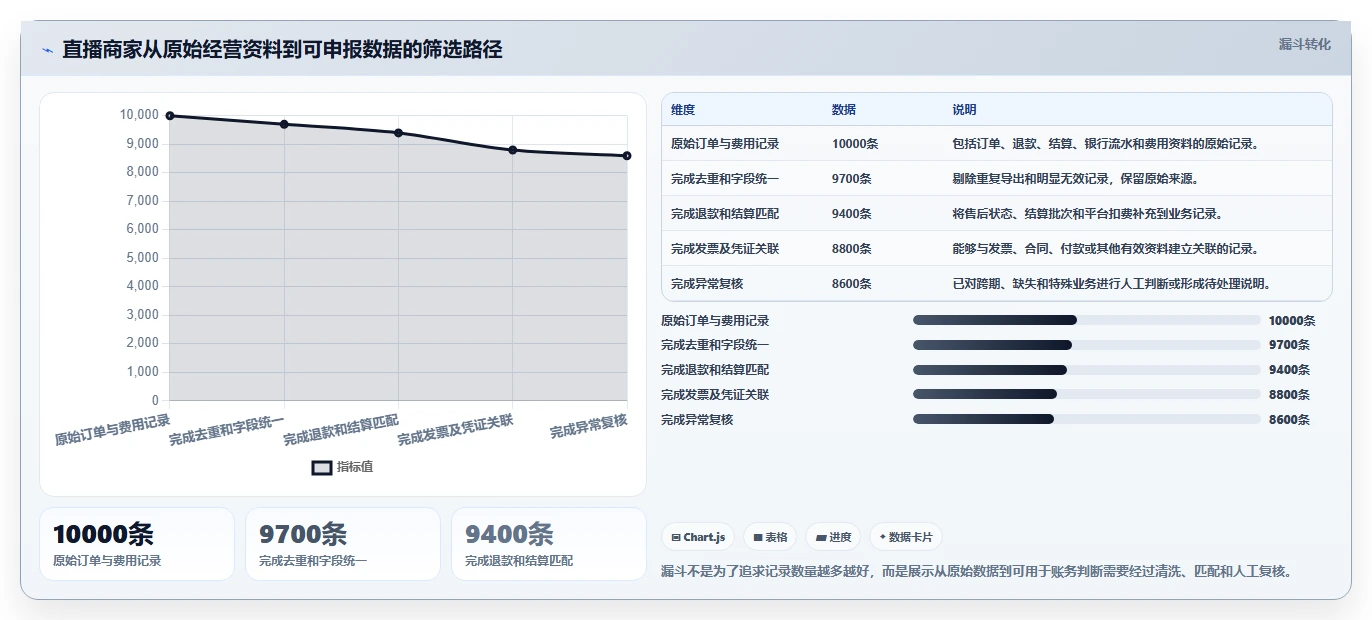Select table cell 完成去重和字段统一

(x=725, y=179)
